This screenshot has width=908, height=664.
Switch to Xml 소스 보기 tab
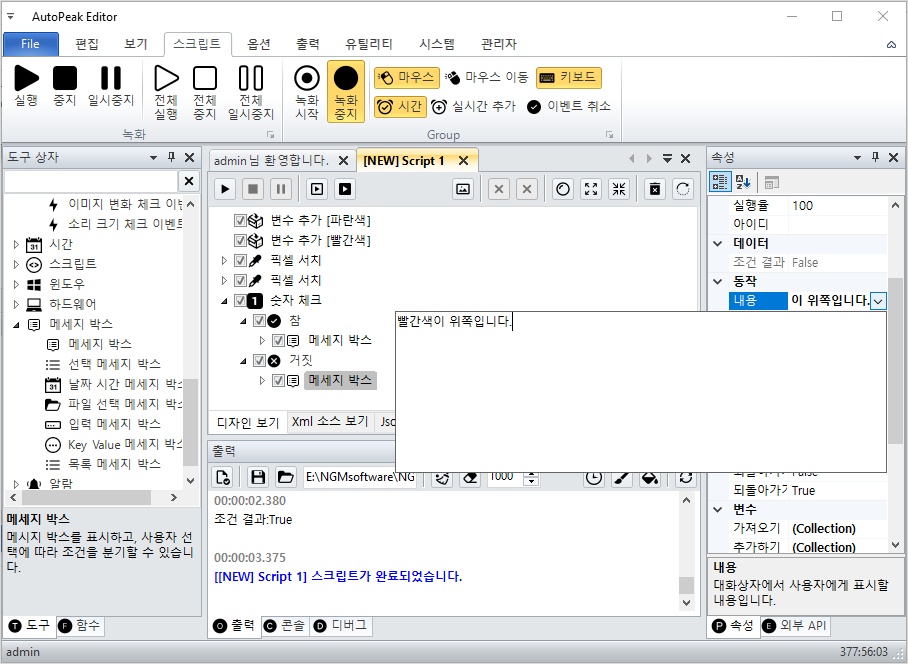tap(330, 421)
